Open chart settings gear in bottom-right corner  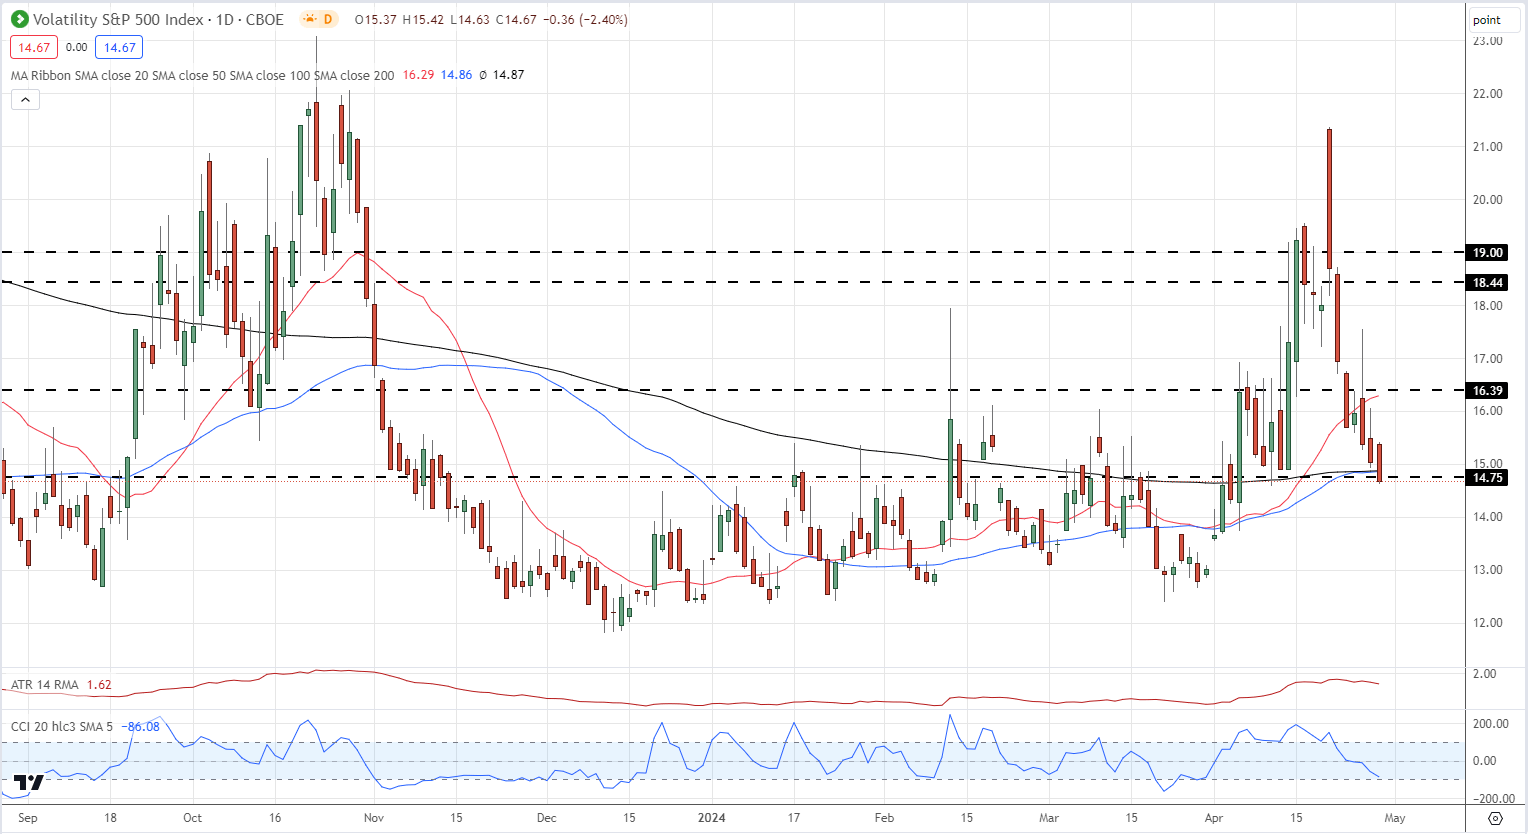(x=1496, y=818)
